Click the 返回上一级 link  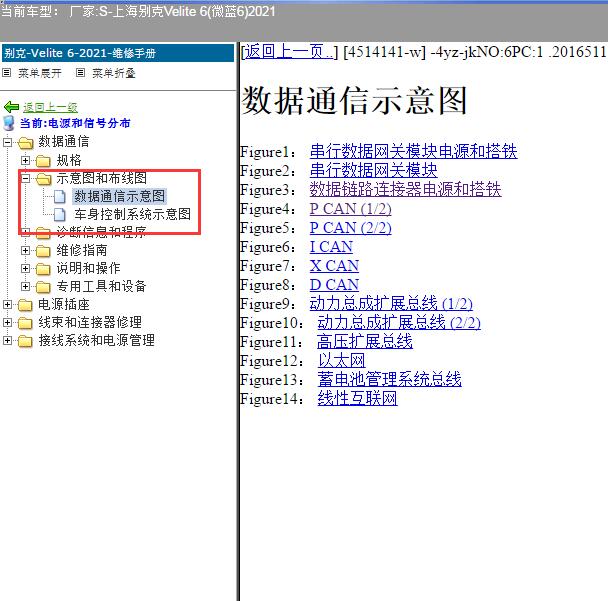coord(50,107)
